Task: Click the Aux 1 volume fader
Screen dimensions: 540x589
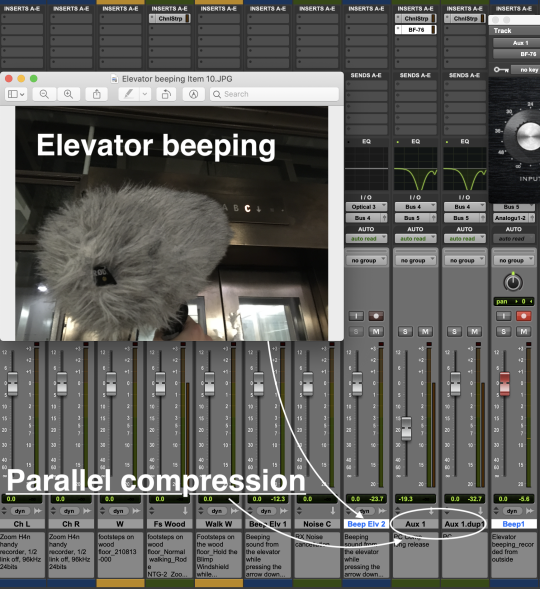Action: 406,428
